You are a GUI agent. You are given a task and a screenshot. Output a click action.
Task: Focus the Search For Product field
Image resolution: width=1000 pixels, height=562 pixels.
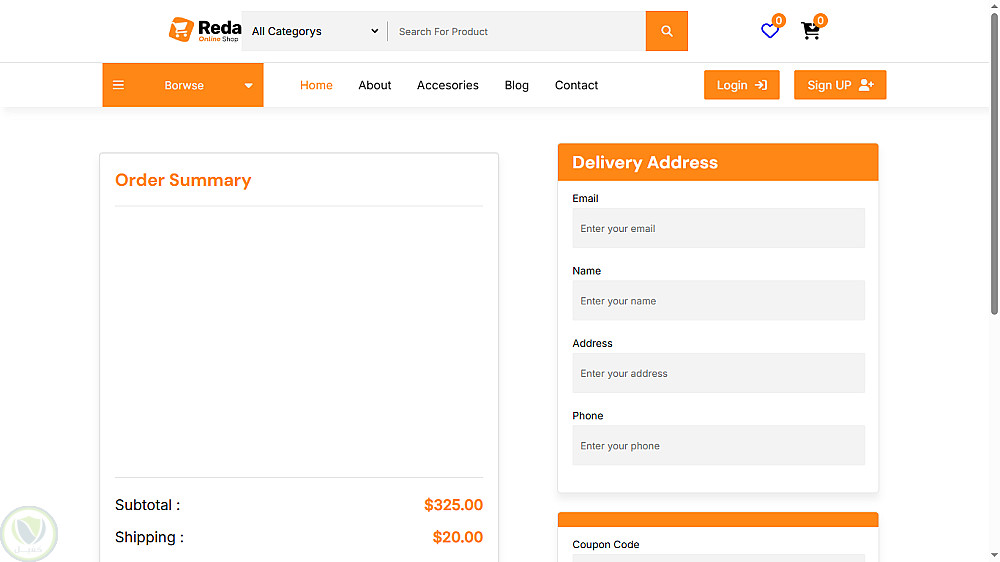517,31
